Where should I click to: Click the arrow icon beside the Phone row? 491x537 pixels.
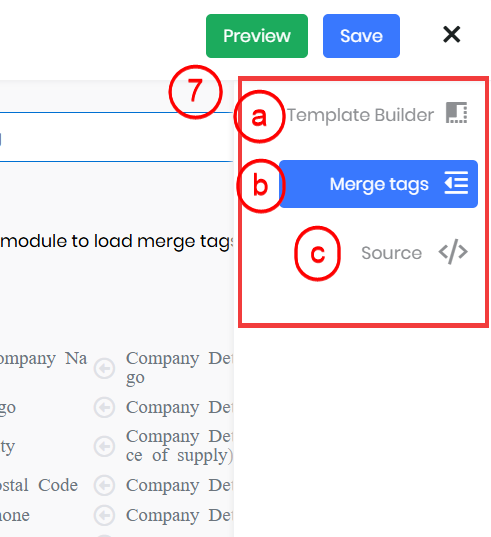click(x=104, y=515)
